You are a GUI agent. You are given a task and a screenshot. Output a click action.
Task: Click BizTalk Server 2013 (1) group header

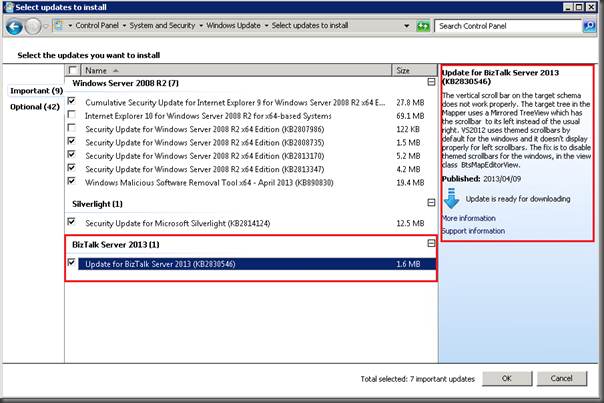click(x=116, y=245)
